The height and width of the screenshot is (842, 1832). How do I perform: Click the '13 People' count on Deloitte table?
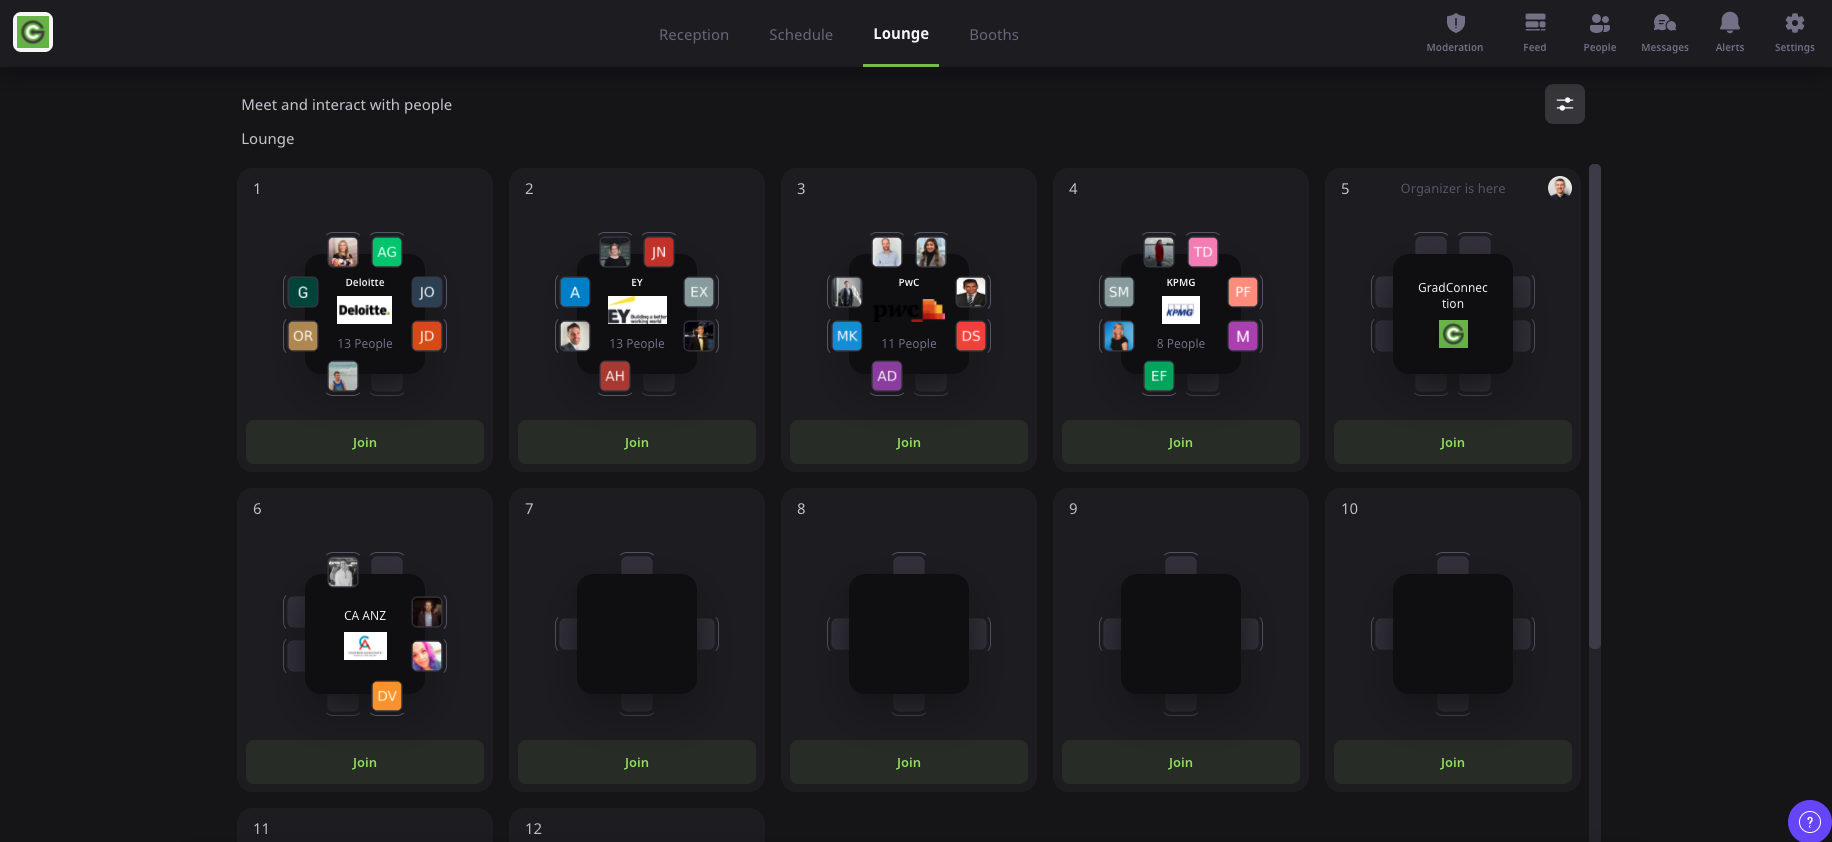[x=365, y=343]
